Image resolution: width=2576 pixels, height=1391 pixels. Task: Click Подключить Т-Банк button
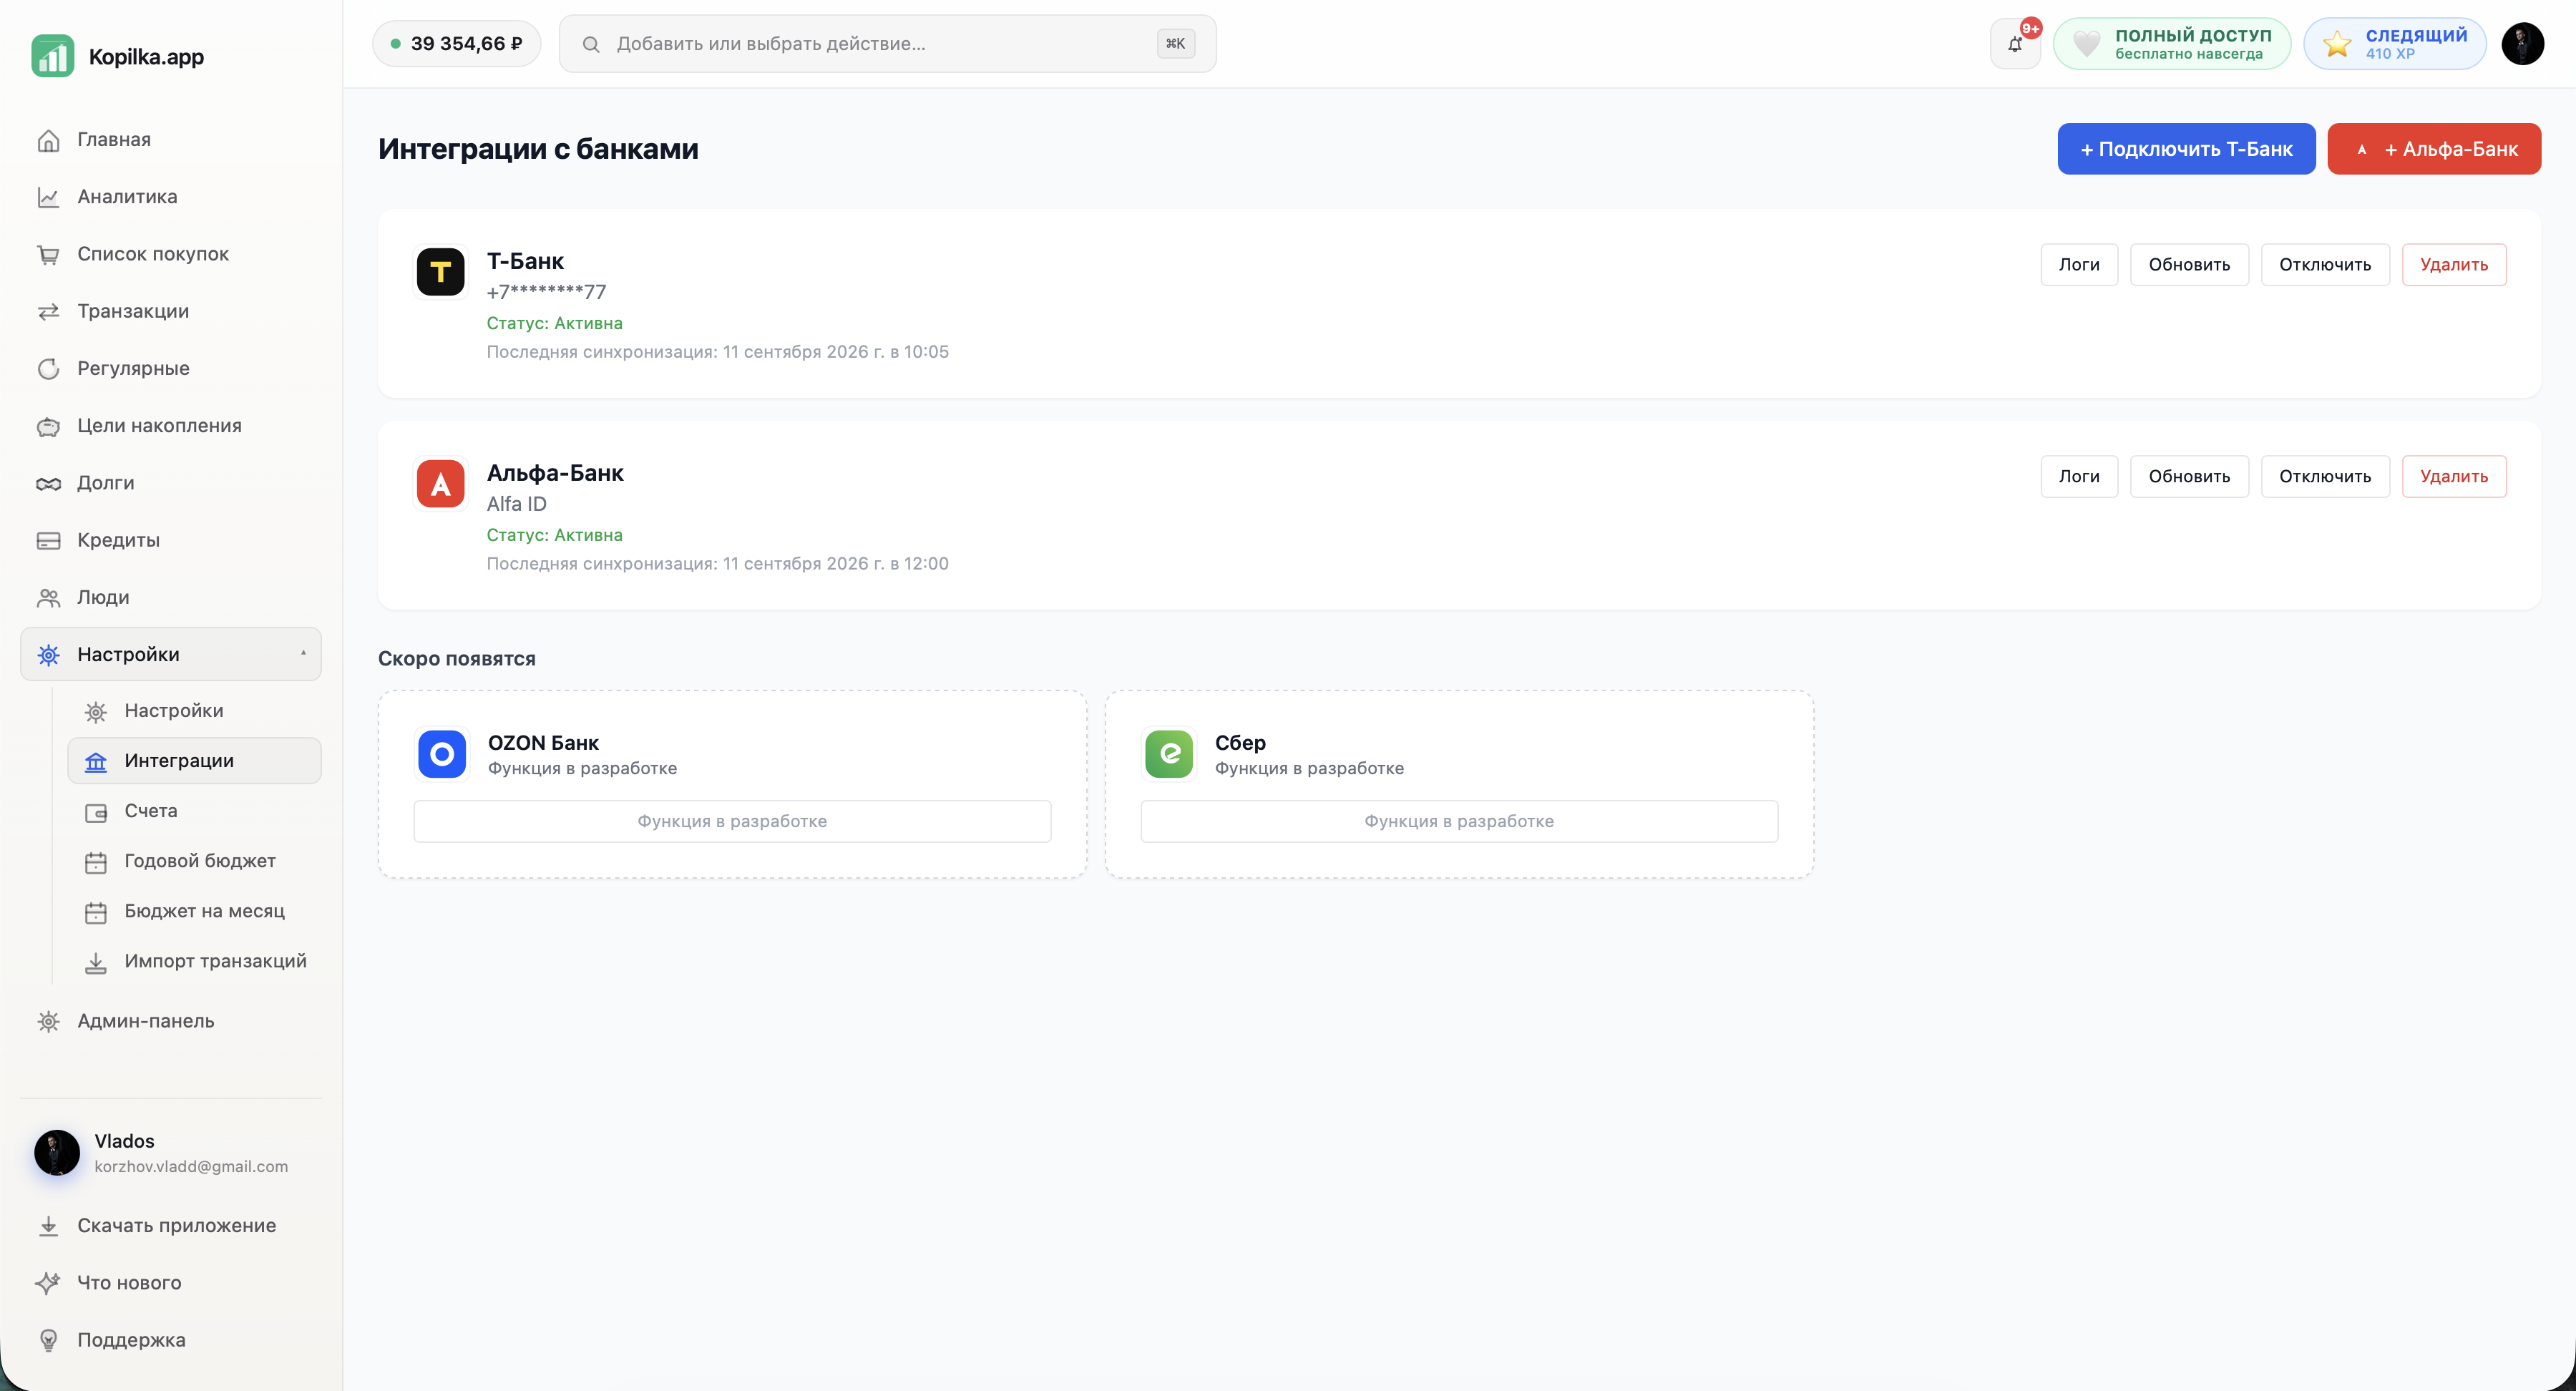(2186, 149)
